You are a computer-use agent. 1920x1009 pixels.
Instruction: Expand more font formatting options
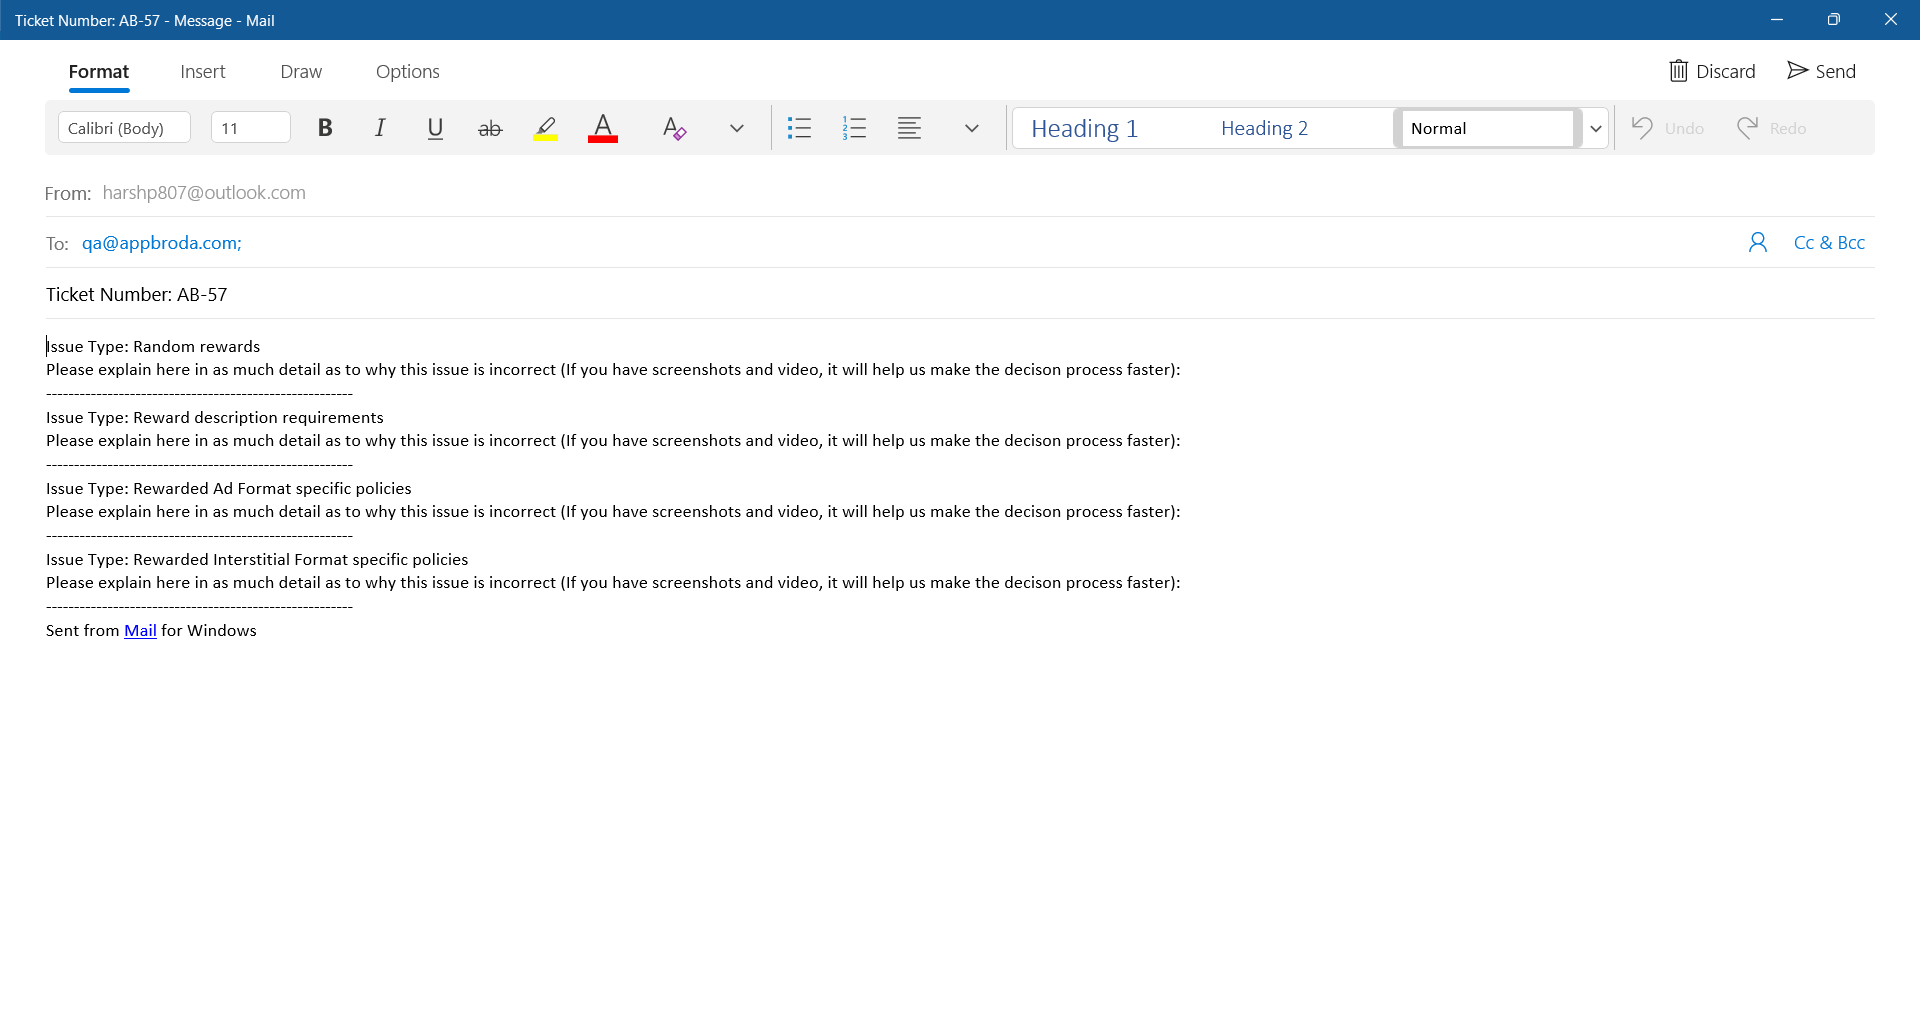pos(737,128)
